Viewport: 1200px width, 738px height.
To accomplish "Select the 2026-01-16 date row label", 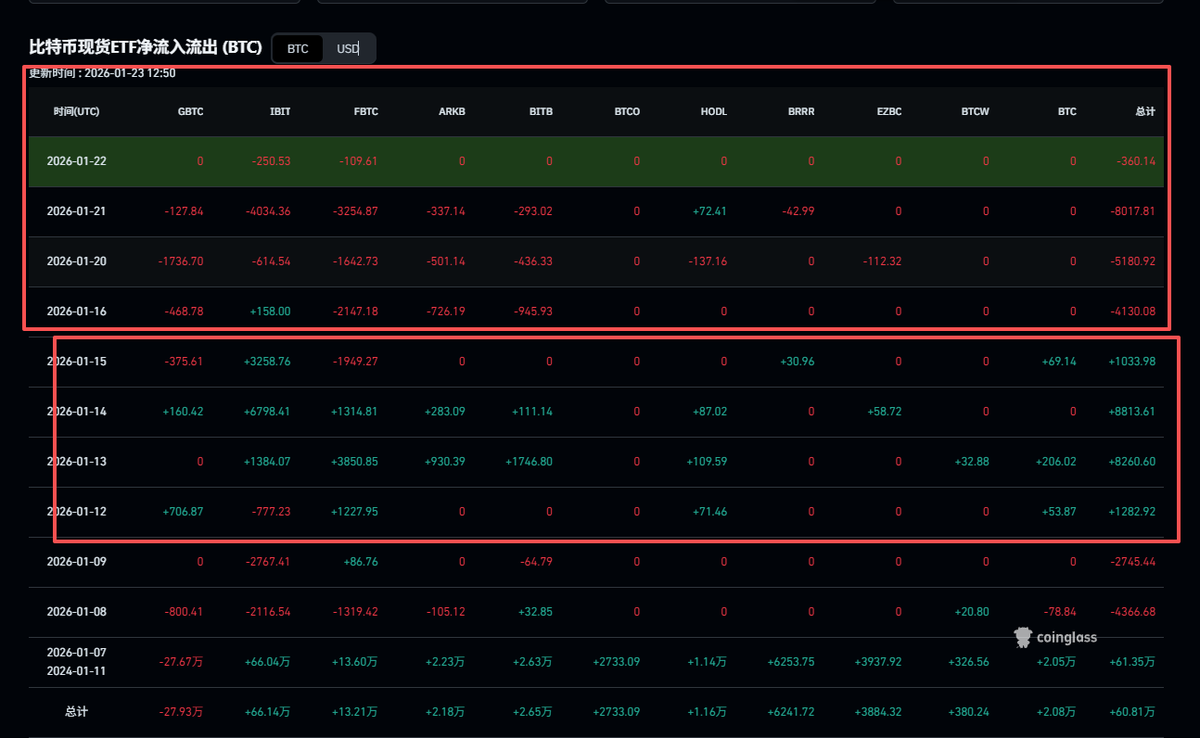I will point(76,311).
